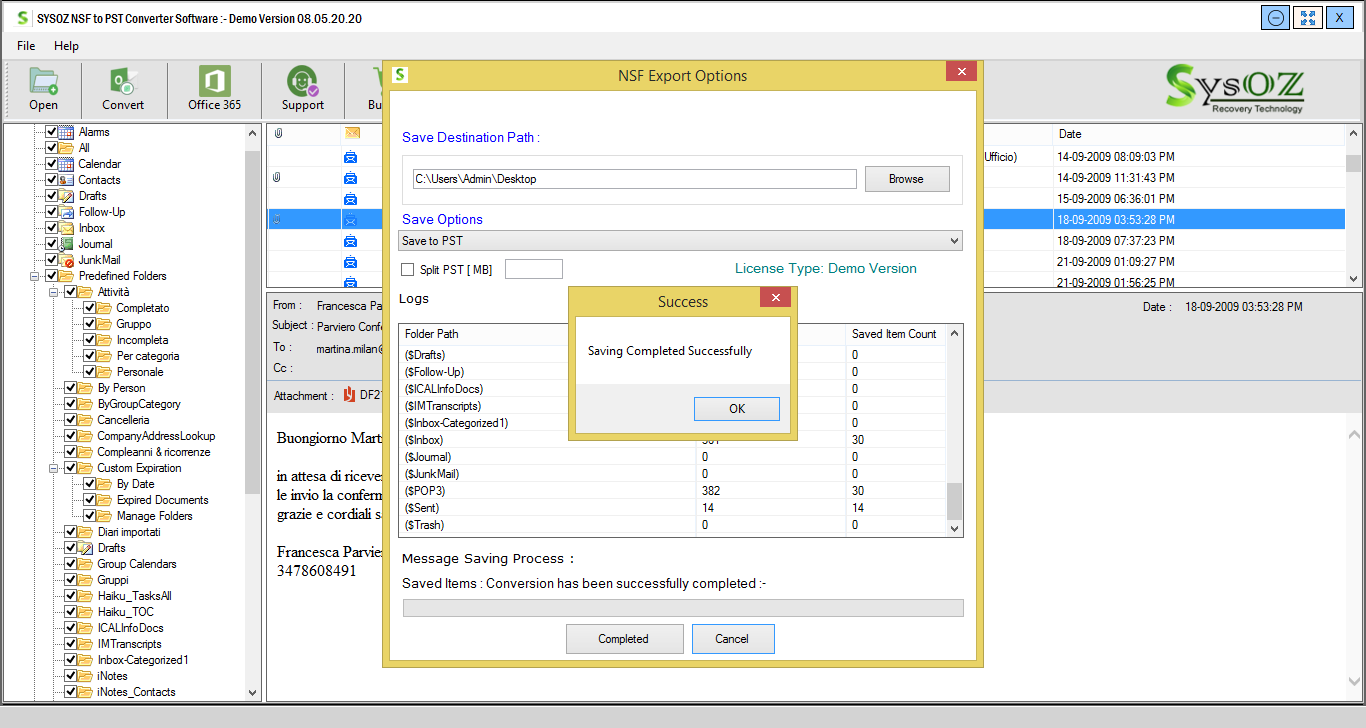Screen dimensions: 1366x728
Task: Click the NSF Export Options dialog logo icon
Action: 400,75
